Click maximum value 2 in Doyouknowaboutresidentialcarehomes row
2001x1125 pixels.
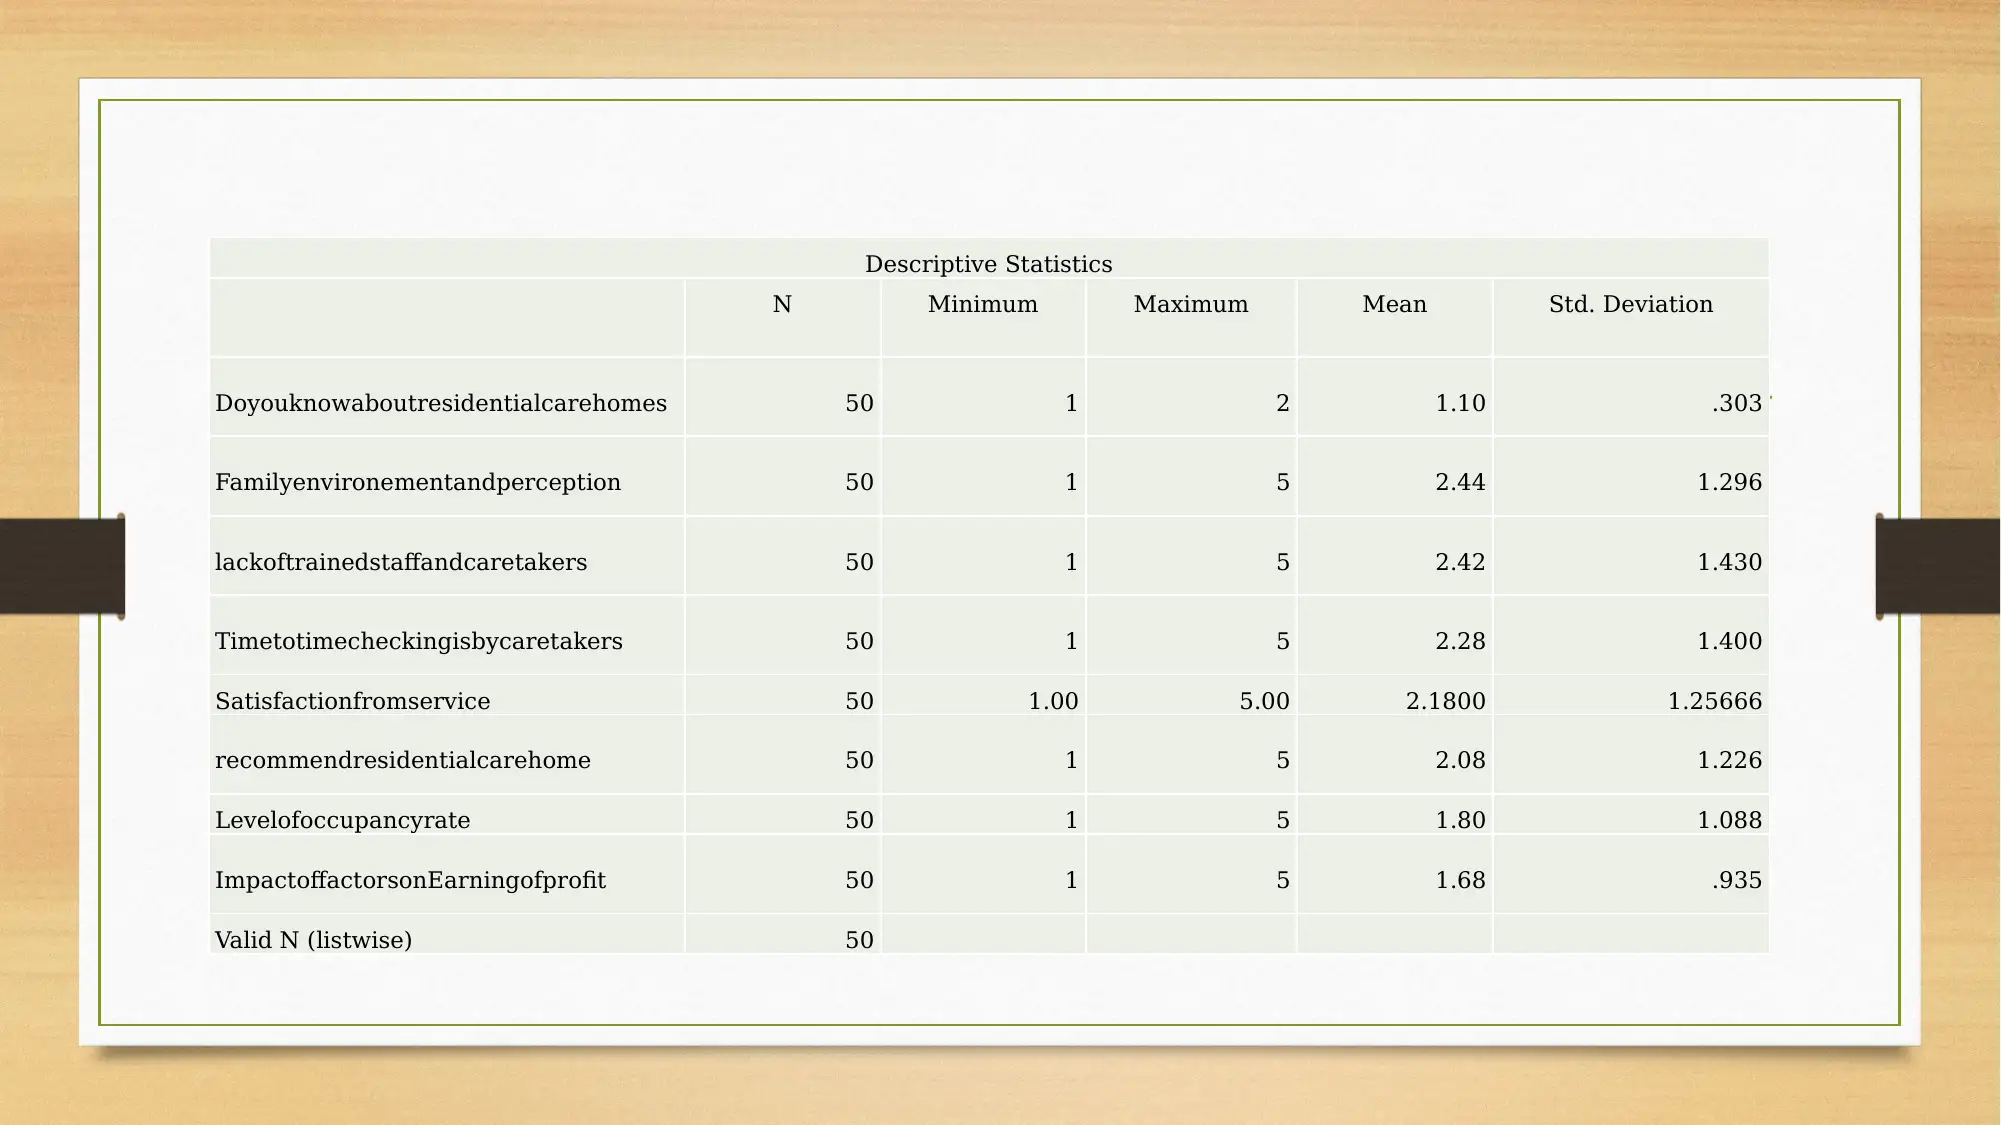1283,403
